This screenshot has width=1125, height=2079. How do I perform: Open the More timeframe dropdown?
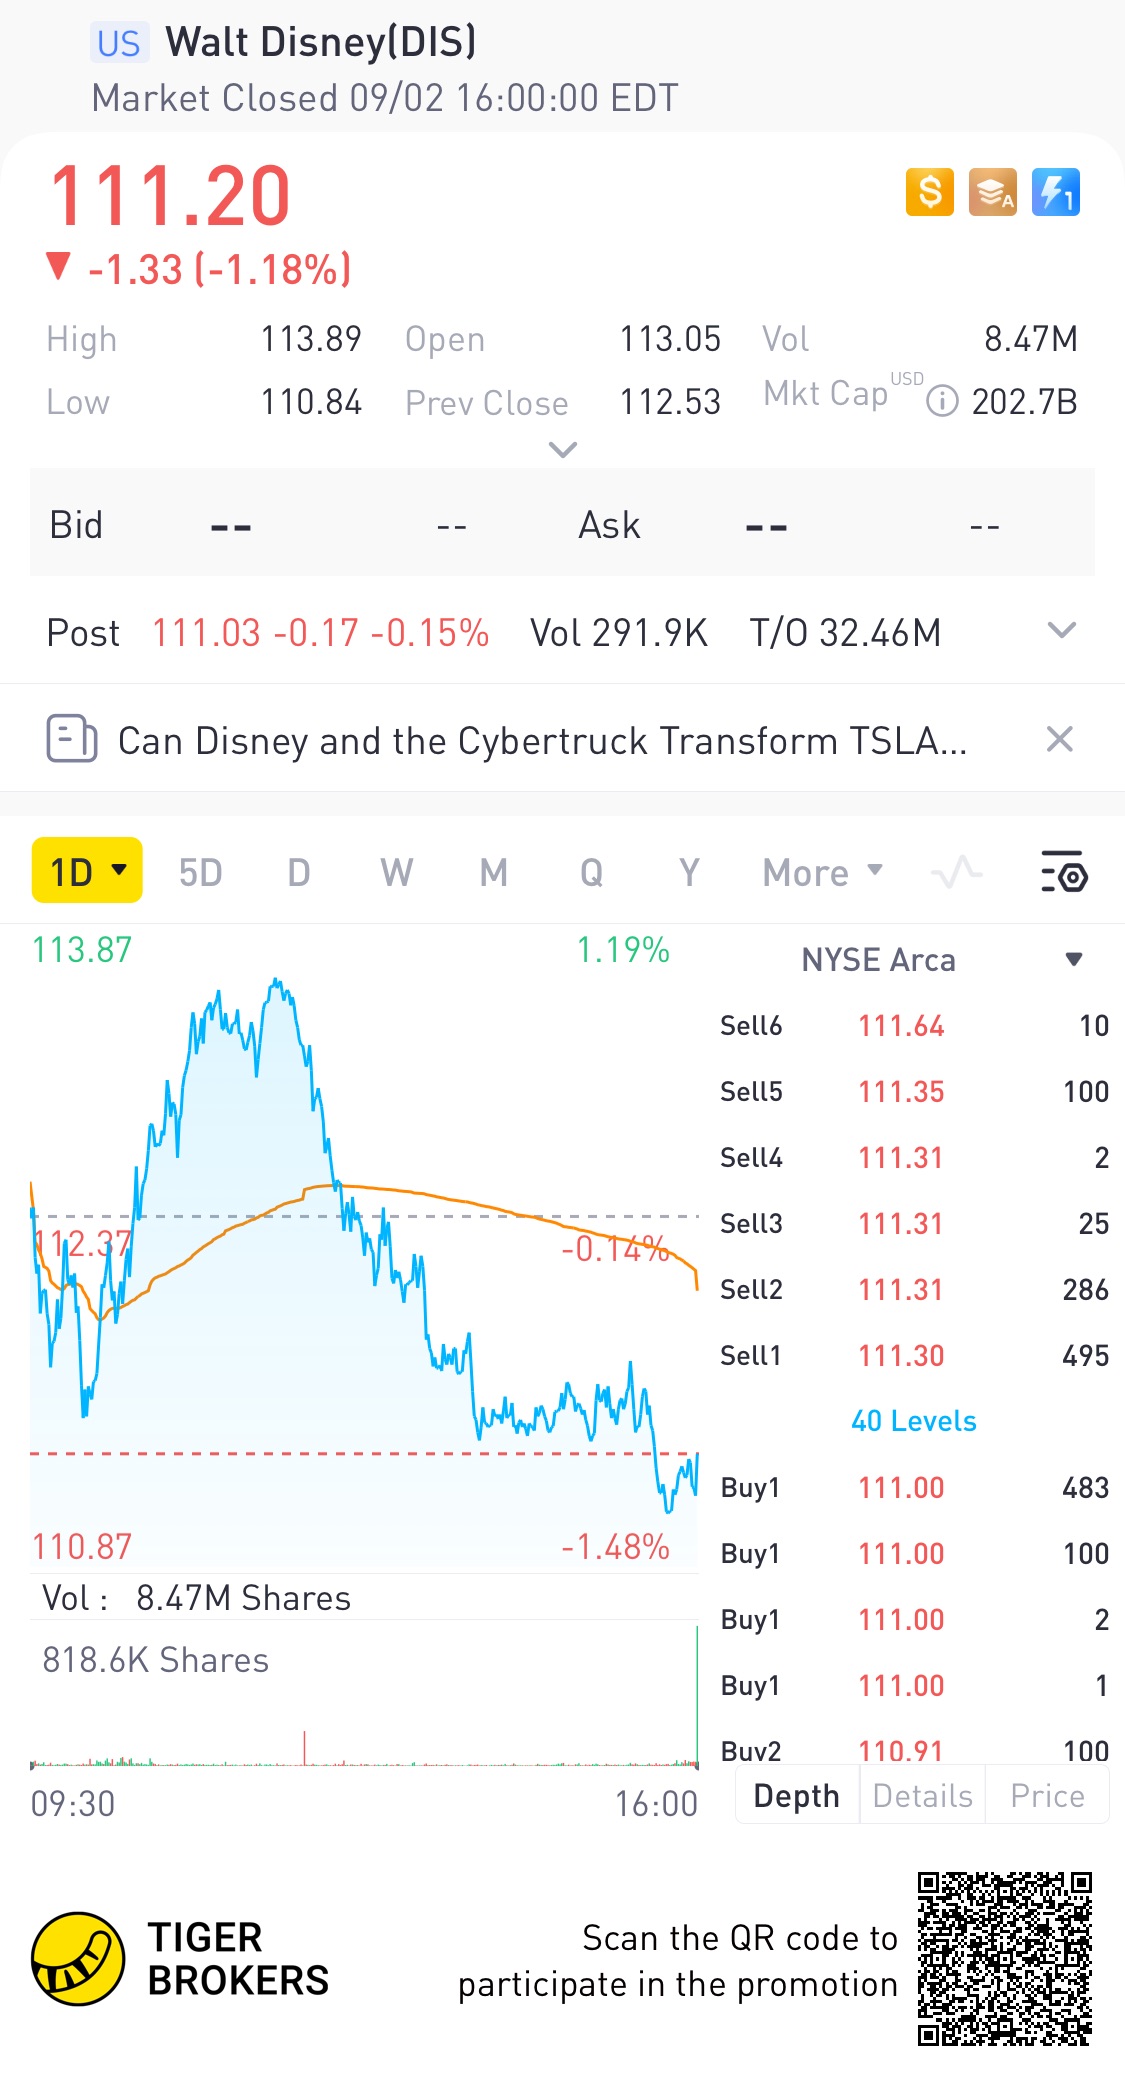tap(822, 873)
